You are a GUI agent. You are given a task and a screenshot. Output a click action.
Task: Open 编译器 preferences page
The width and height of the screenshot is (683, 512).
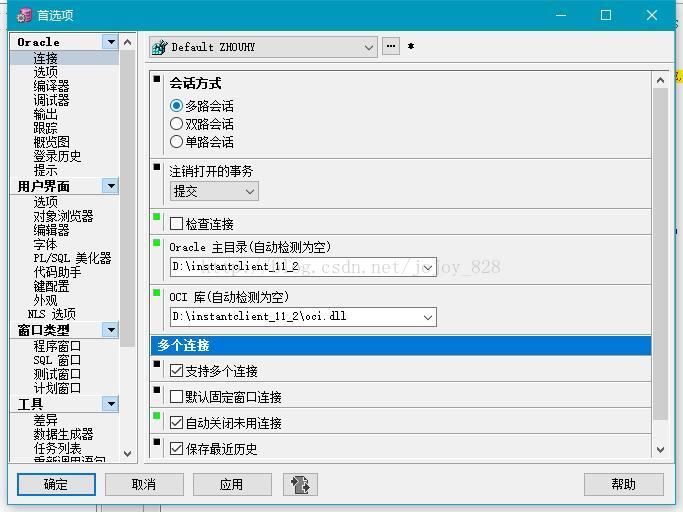point(51,86)
